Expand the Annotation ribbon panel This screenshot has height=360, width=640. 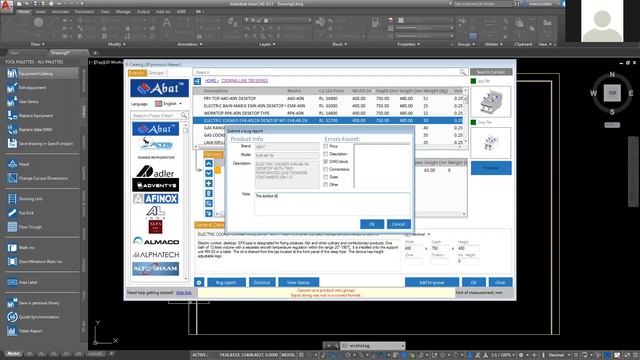(190, 44)
